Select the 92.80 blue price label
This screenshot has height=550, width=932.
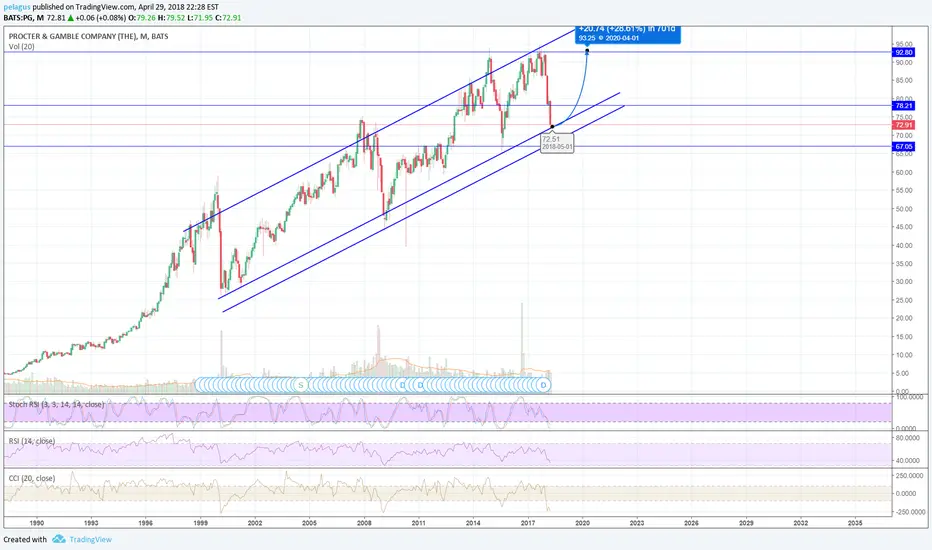click(x=903, y=52)
